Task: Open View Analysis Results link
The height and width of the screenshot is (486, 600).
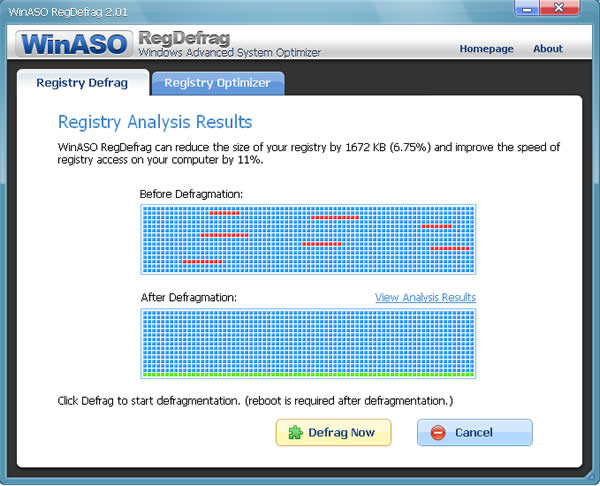Action: pyautogui.click(x=426, y=297)
